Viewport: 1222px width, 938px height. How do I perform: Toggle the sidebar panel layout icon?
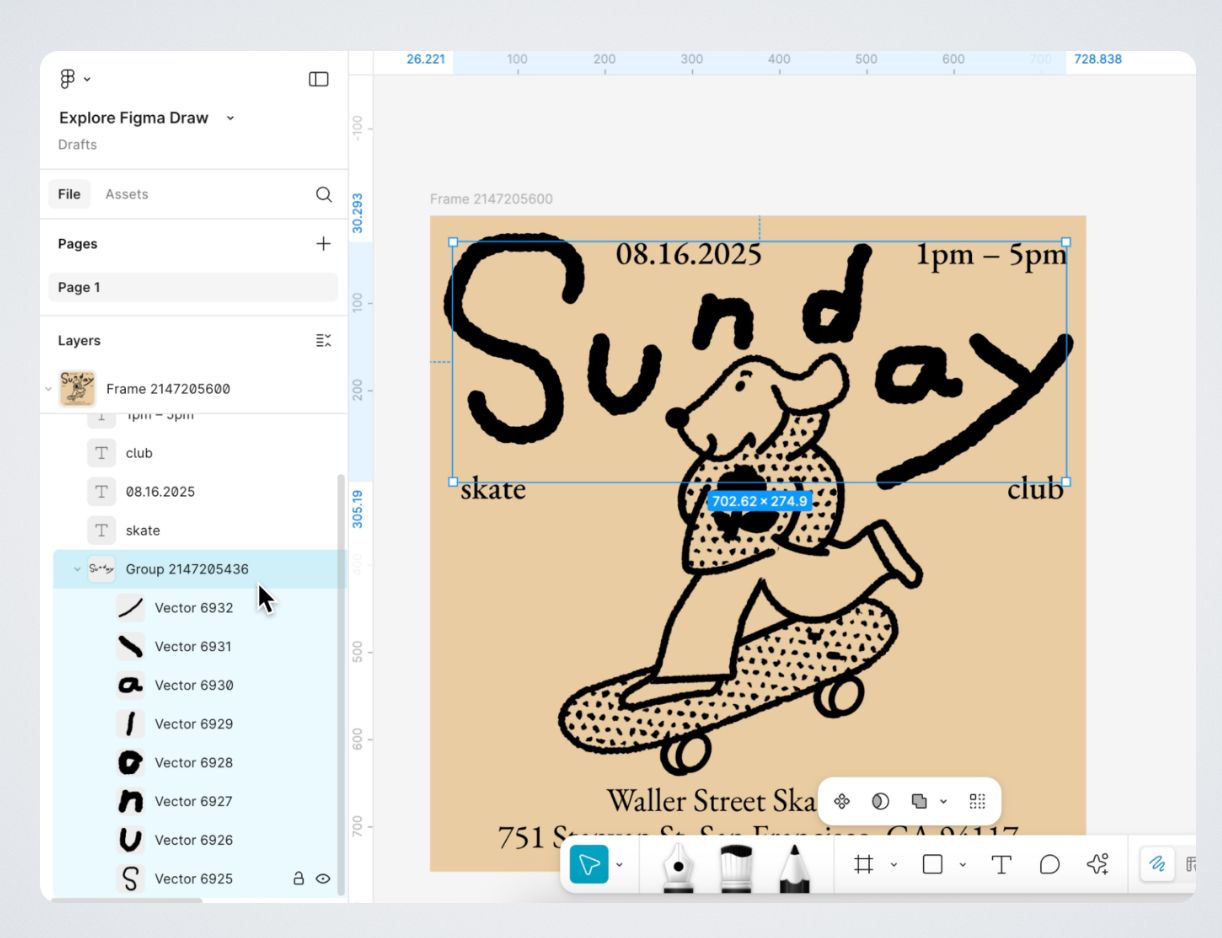tap(319, 79)
